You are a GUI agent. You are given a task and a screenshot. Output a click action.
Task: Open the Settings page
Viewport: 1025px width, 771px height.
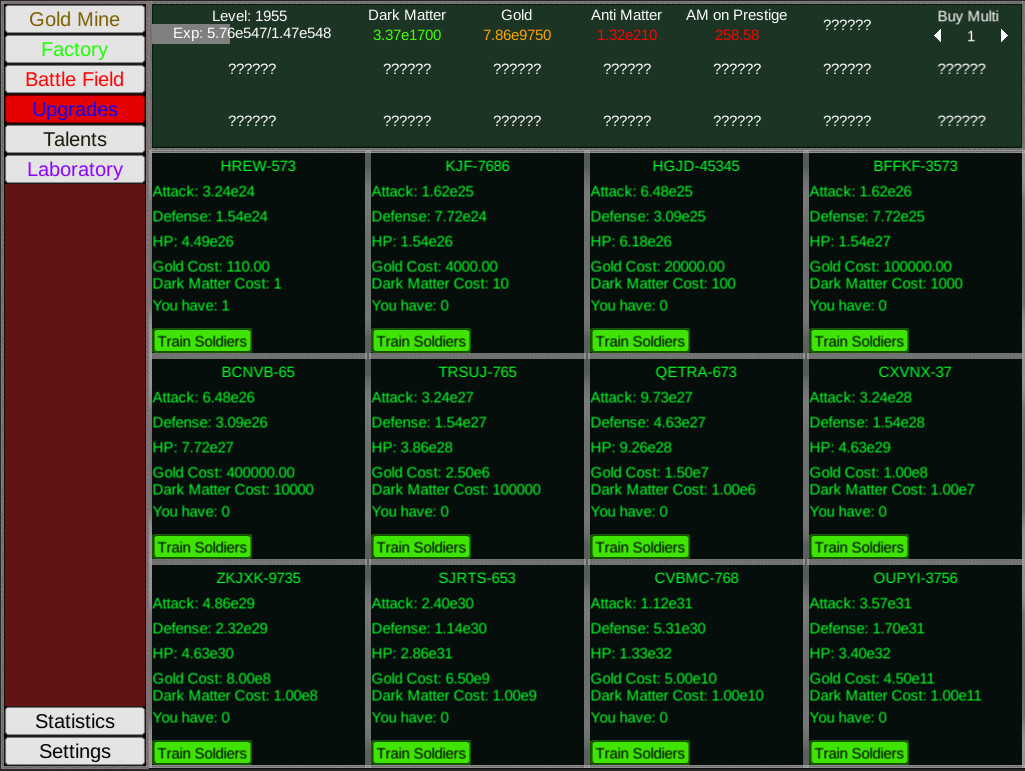[x=75, y=751]
